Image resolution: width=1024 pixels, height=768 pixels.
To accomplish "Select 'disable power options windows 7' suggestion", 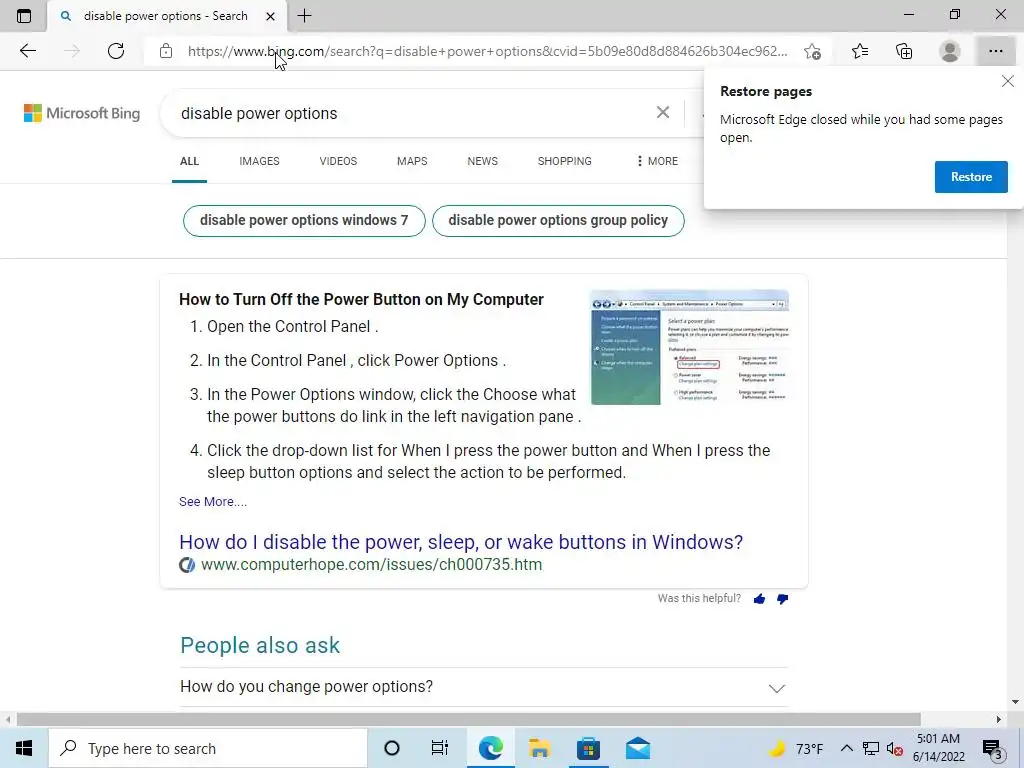I will (304, 221).
